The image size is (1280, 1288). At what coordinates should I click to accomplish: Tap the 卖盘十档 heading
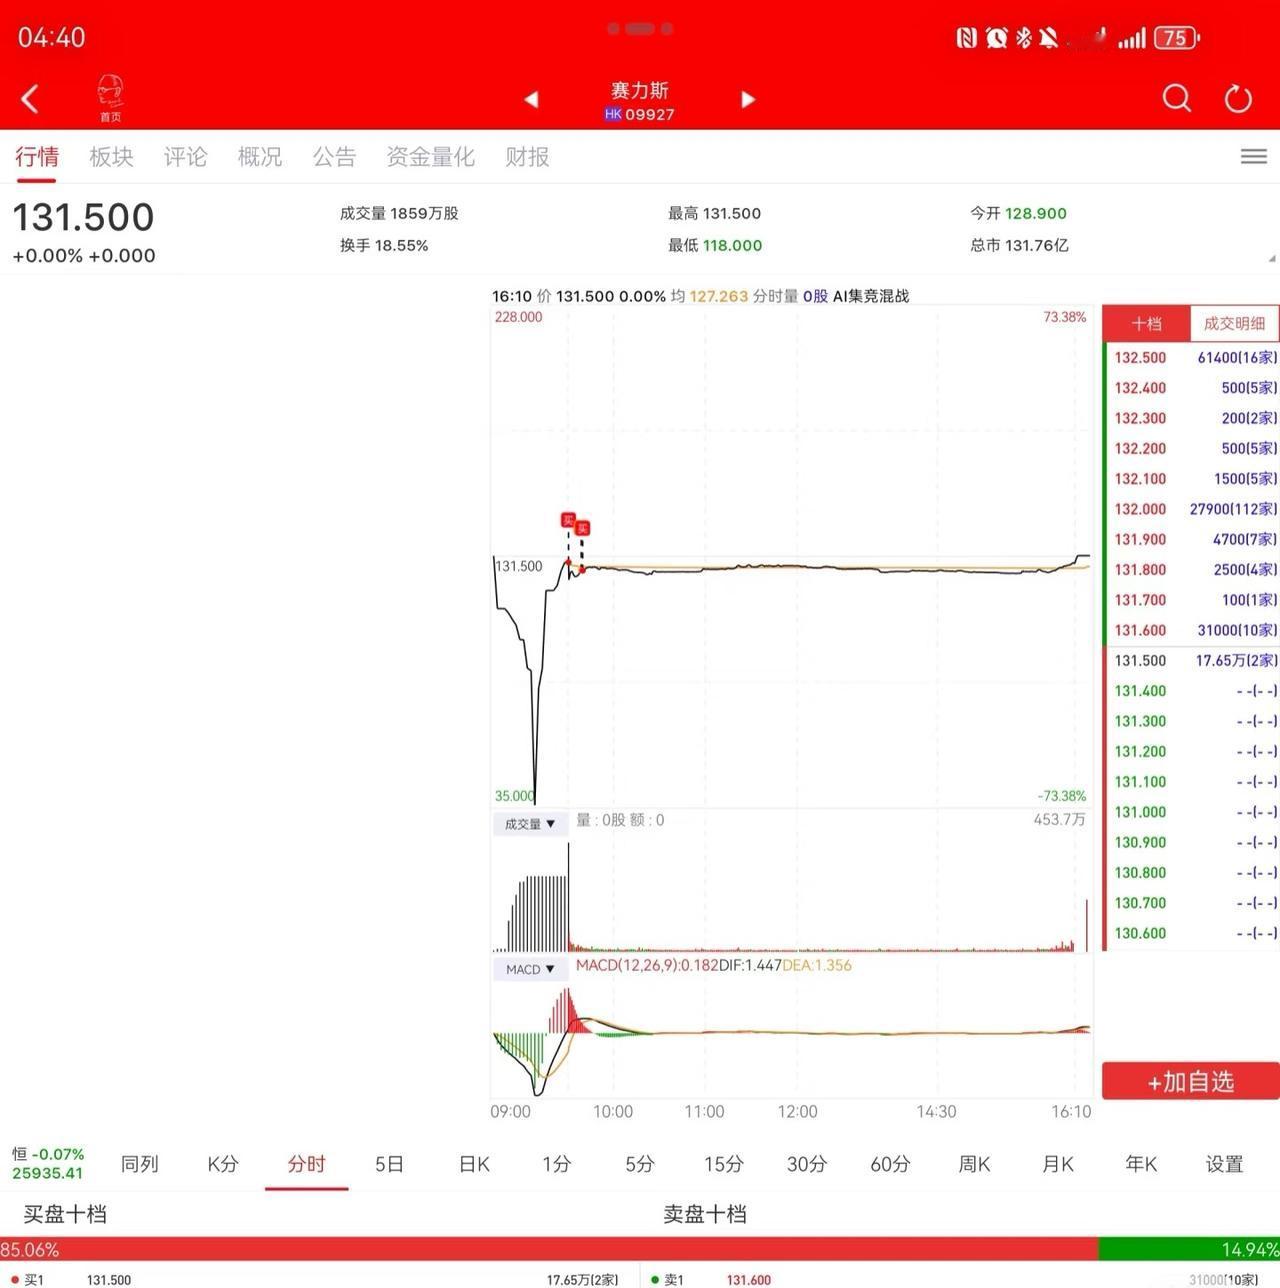[x=705, y=1214]
